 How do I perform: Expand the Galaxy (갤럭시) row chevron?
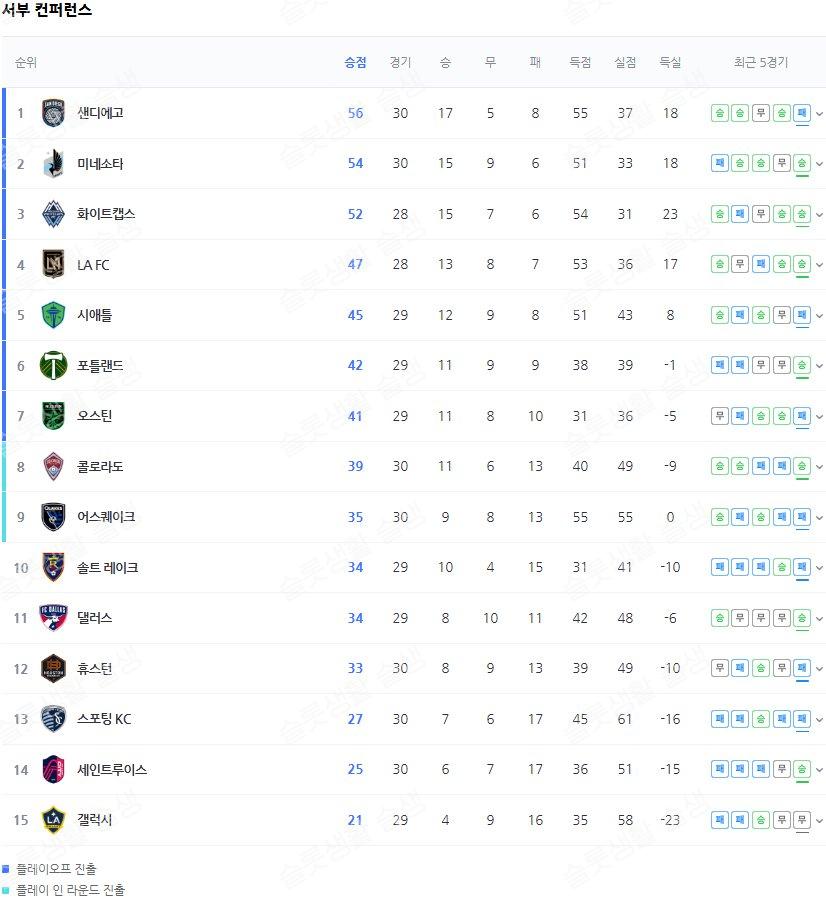(x=819, y=821)
